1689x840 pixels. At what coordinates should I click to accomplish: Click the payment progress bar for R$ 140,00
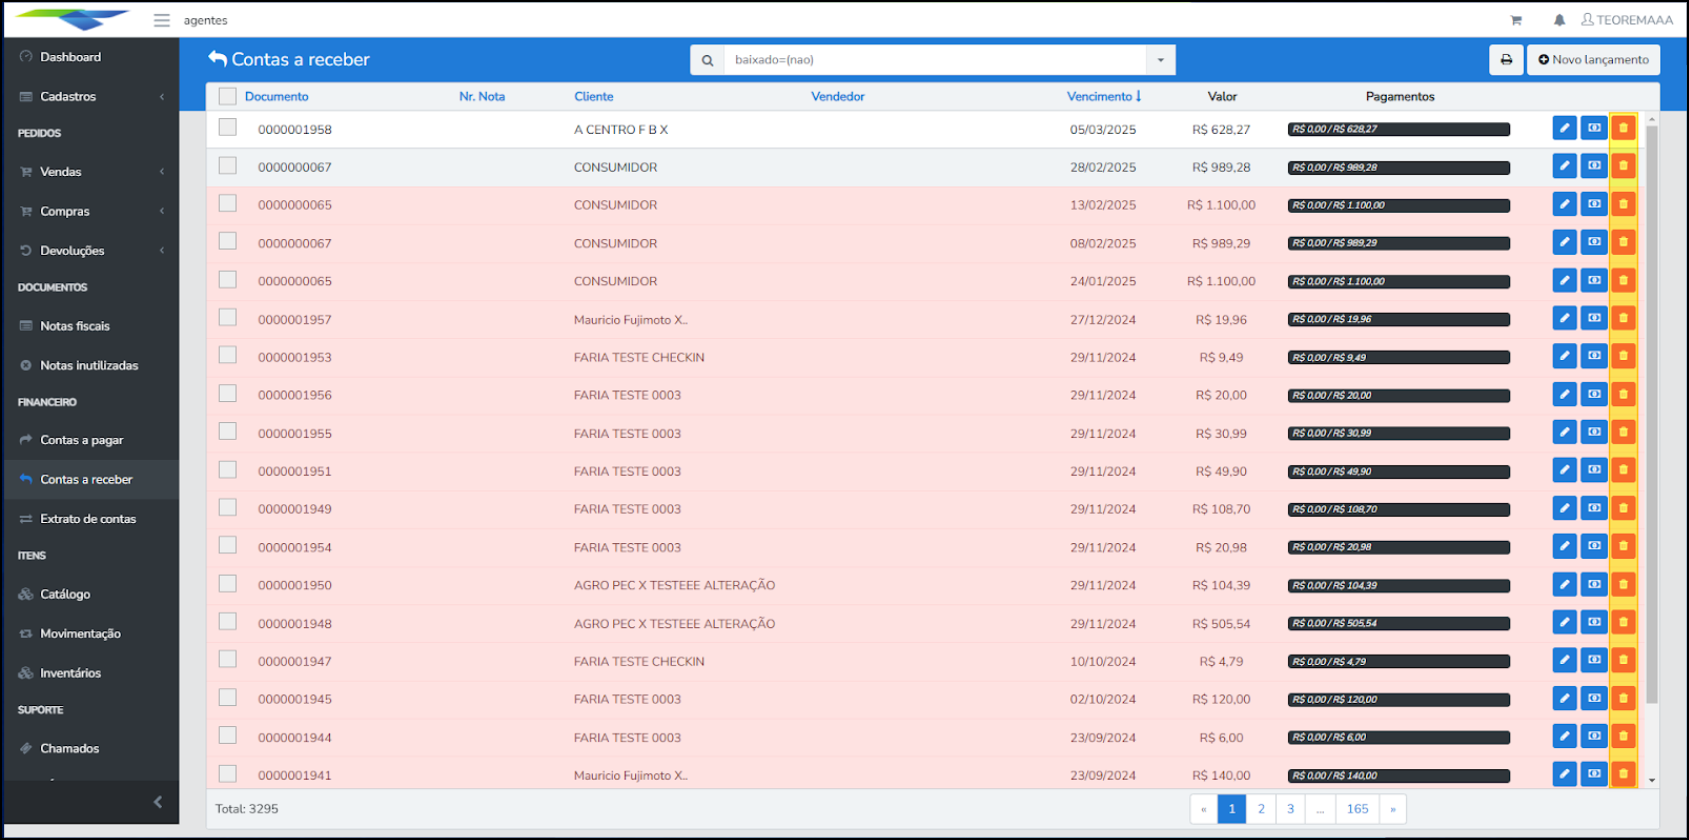[1399, 775]
